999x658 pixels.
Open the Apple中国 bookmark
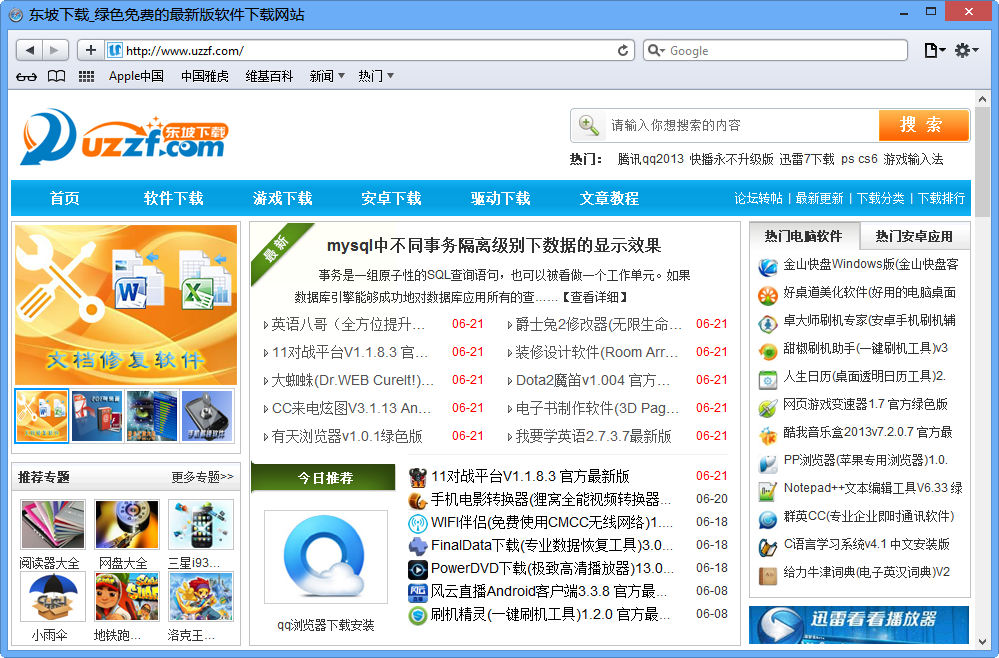pos(136,76)
